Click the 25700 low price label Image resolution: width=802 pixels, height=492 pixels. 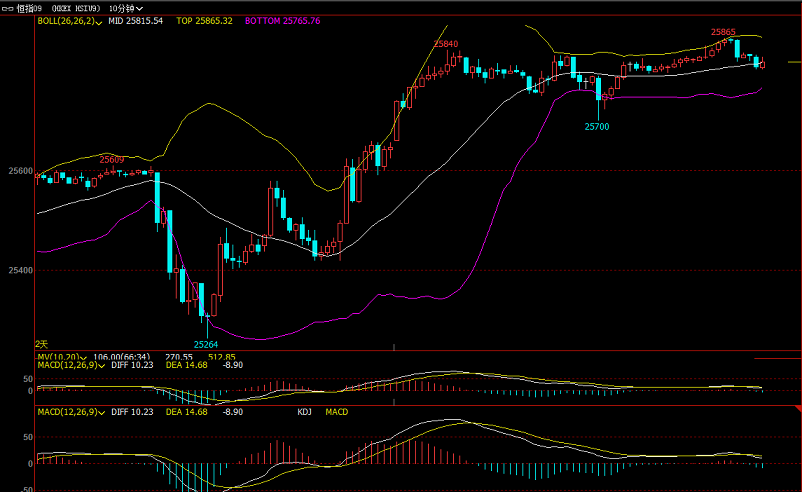597,127
